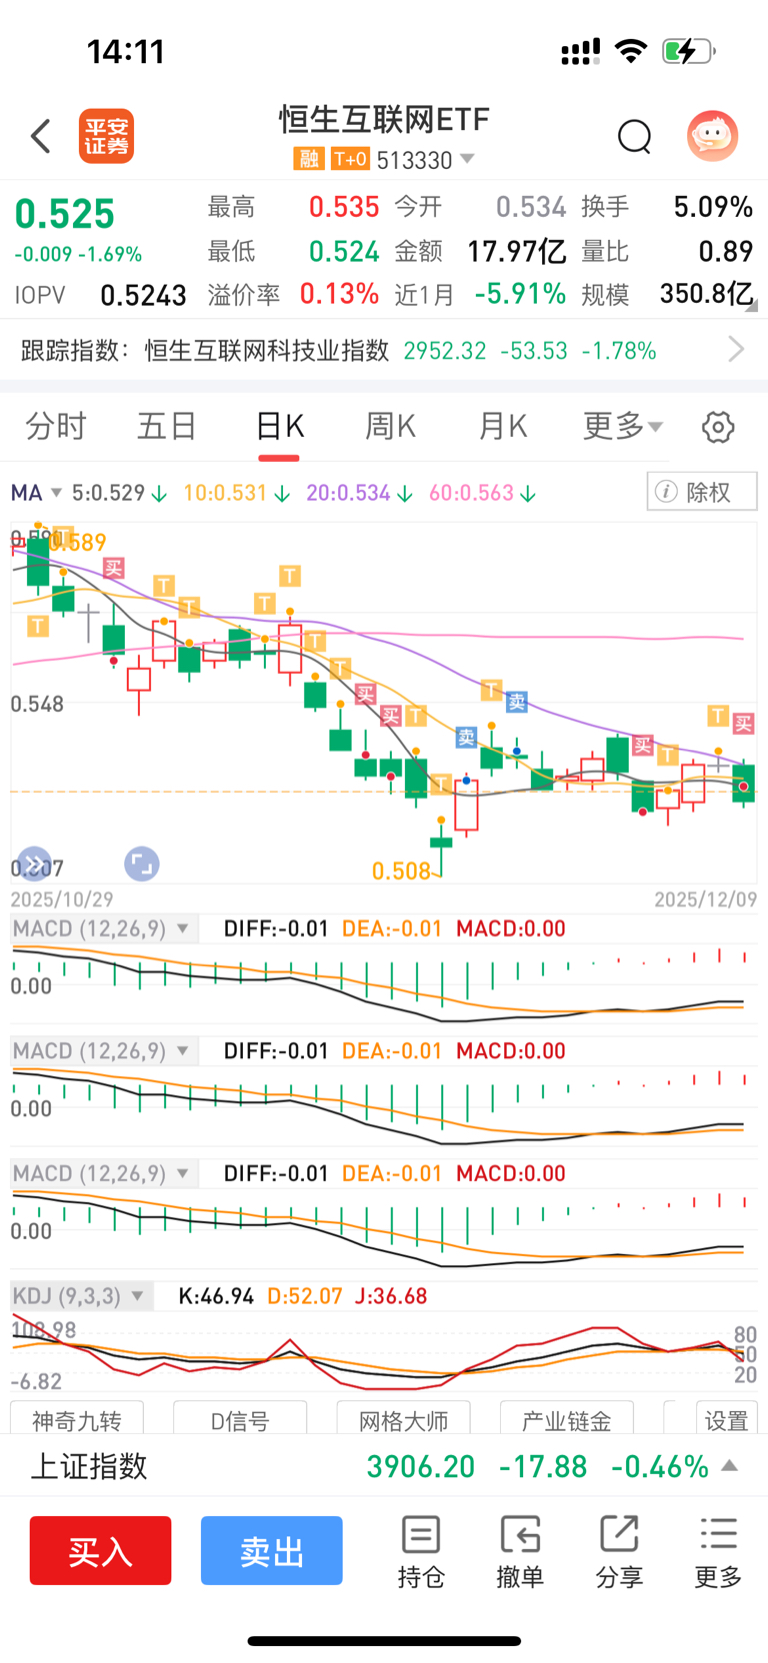
Task: Open indicator 设置 button
Action: coord(726,1419)
